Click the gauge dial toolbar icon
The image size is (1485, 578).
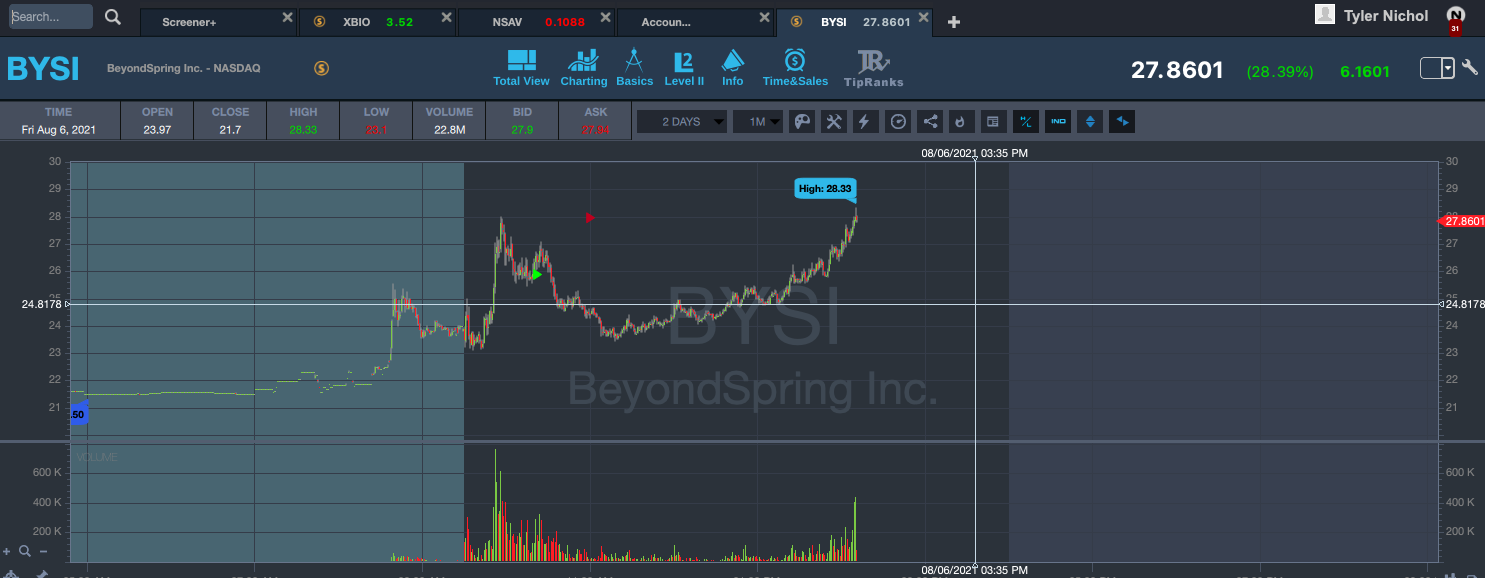(898, 122)
